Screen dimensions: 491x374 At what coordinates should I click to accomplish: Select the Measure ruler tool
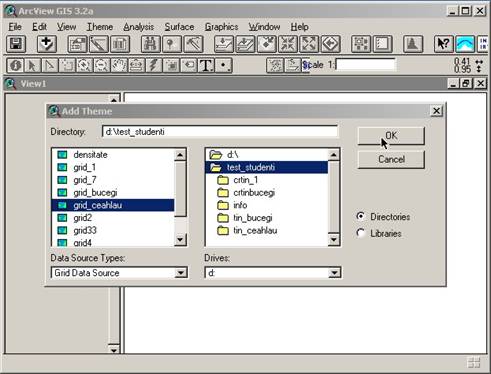(137, 65)
